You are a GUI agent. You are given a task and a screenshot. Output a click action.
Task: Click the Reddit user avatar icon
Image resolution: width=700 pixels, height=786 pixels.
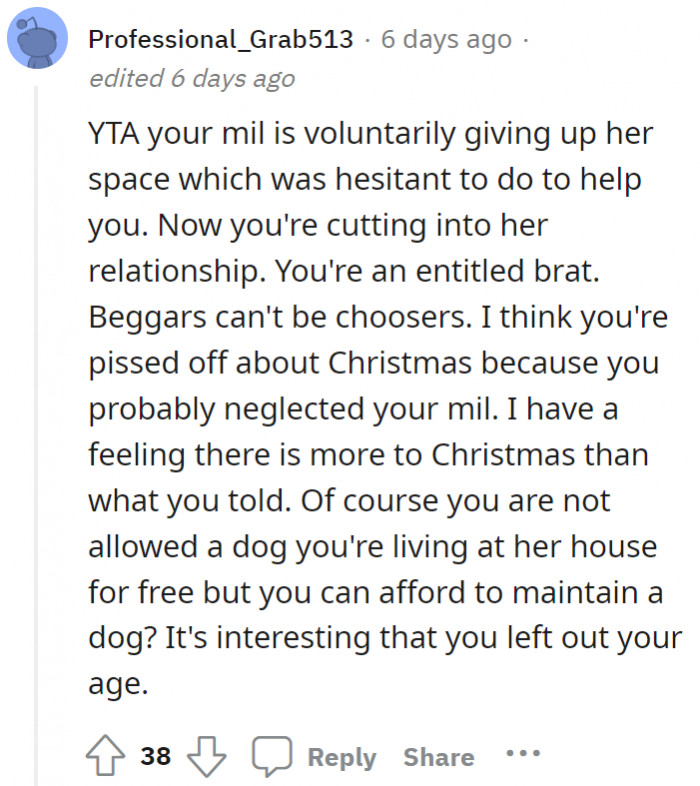point(39,42)
